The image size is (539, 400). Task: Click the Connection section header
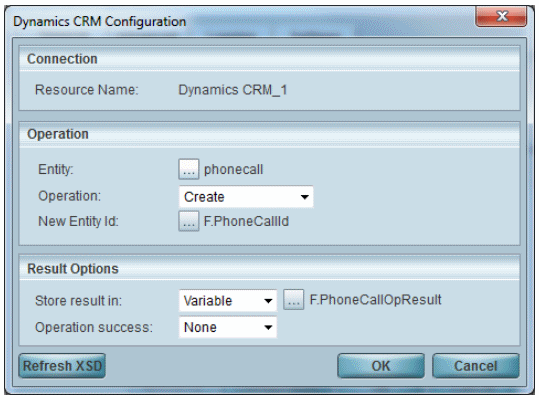click(x=62, y=59)
